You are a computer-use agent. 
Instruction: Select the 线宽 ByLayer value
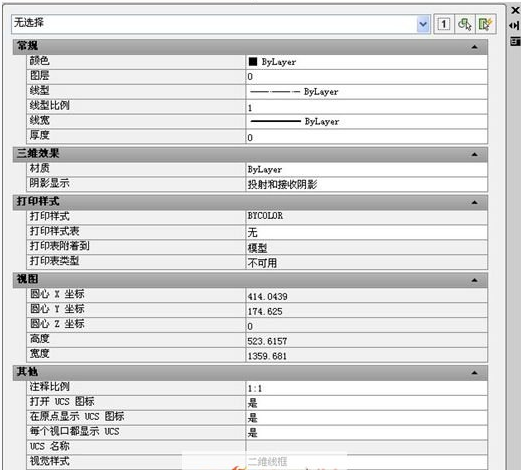pyautogui.click(x=367, y=122)
